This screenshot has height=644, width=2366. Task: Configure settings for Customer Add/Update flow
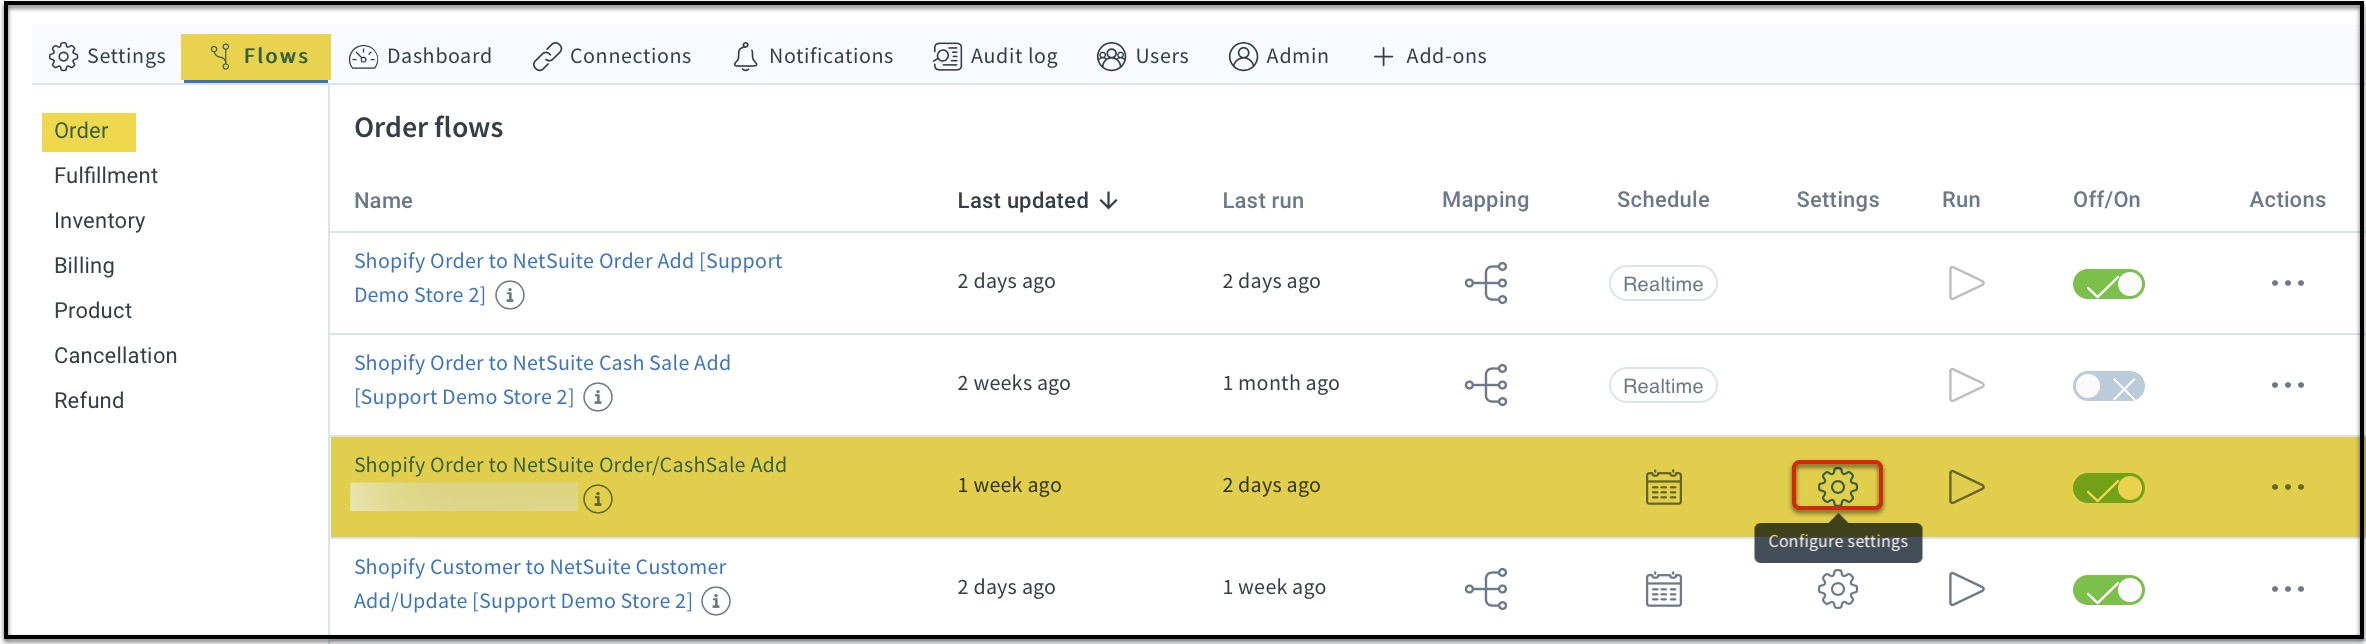click(x=1838, y=589)
